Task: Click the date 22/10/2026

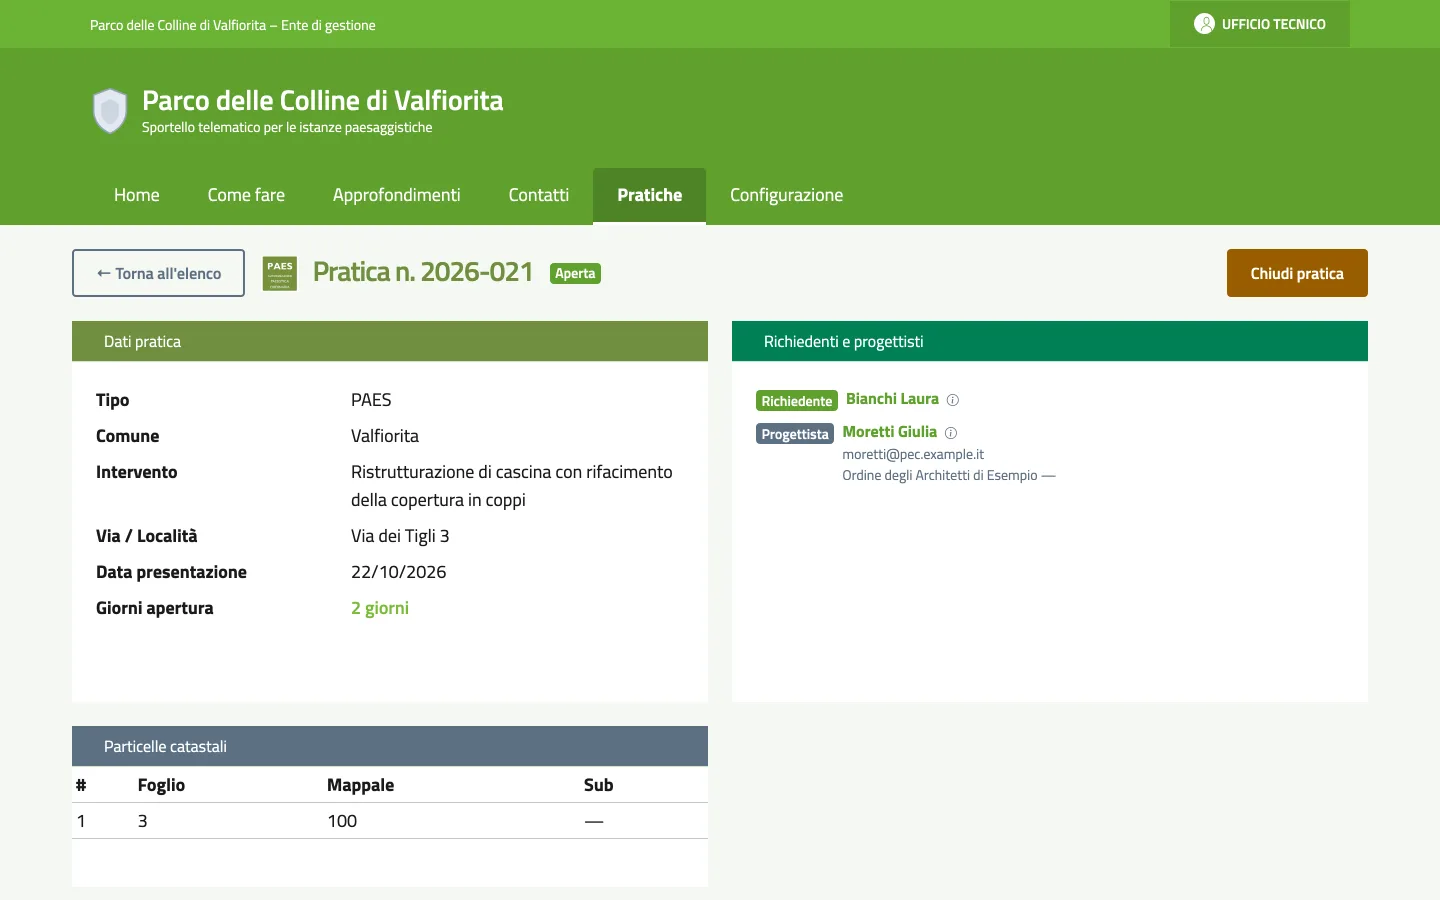Action: coord(399,572)
